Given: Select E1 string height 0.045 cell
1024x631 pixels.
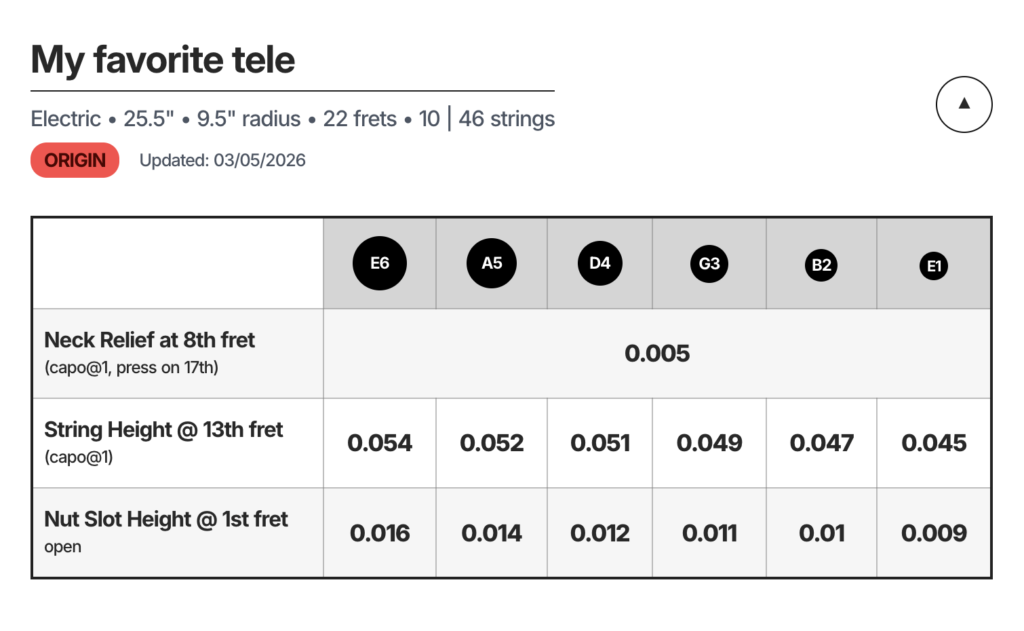Looking at the screenshot, I should (934, 443).
